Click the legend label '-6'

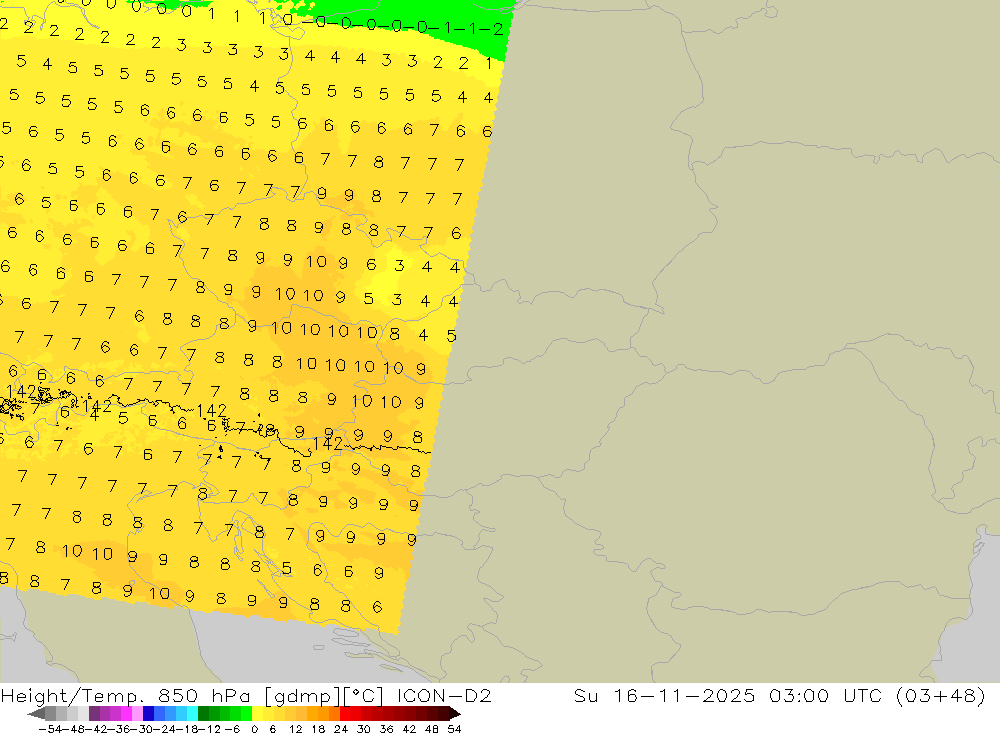[232, 729]
